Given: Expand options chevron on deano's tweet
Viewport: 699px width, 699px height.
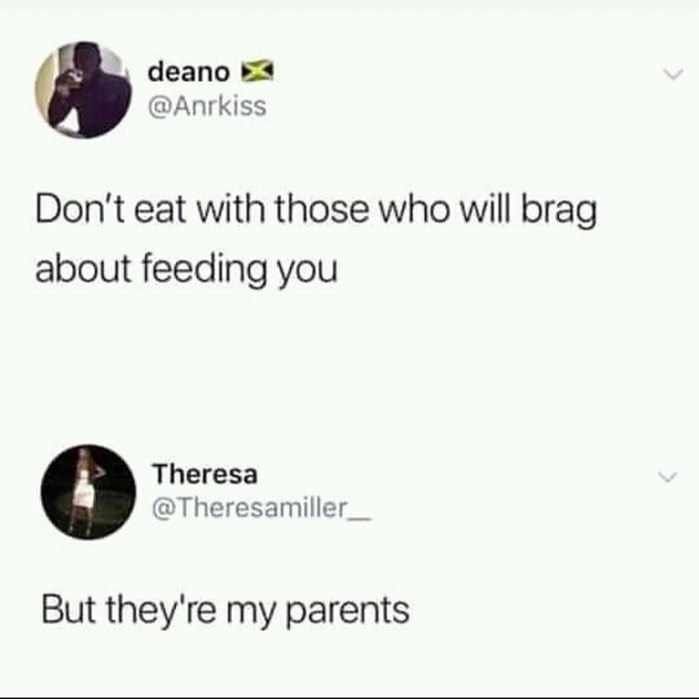Looking at the screenshot, I should pyautogui.click(x=672, y=74).
